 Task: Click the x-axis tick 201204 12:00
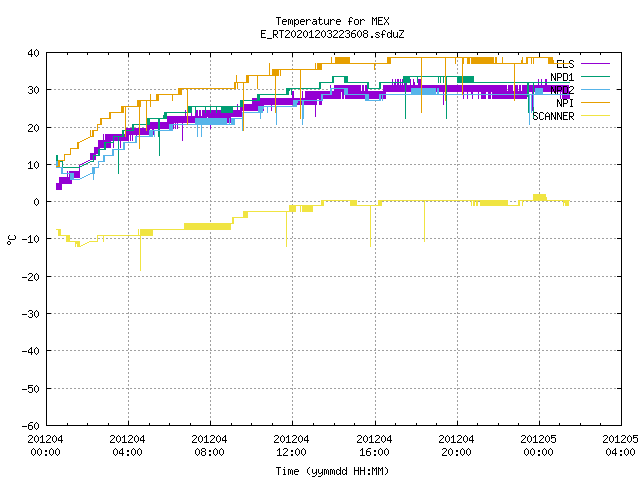(291, 446)
